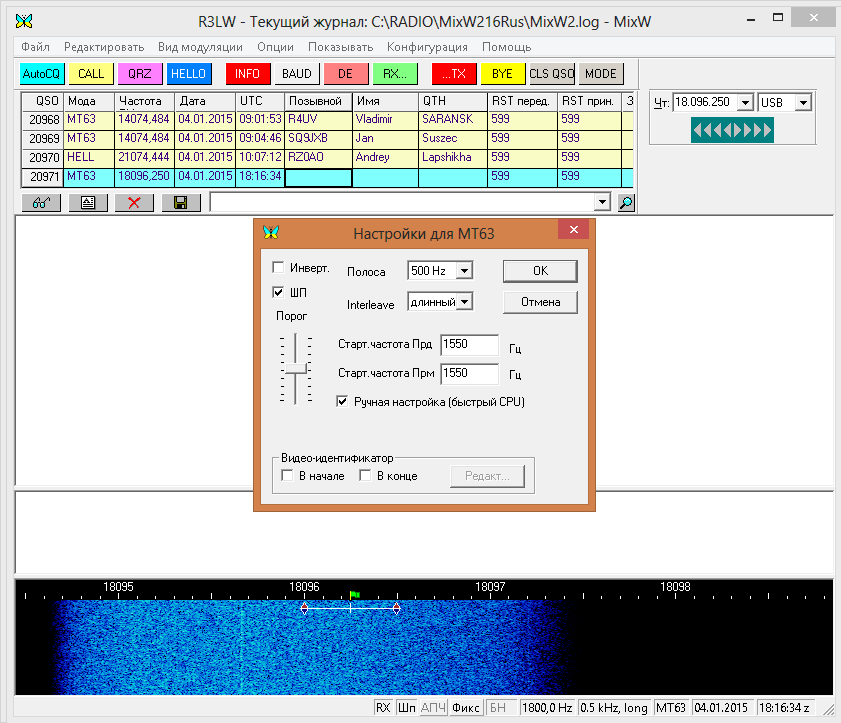Click the magnifier search icon
Viewport: 841px width, 723px height.
[626, 202]
